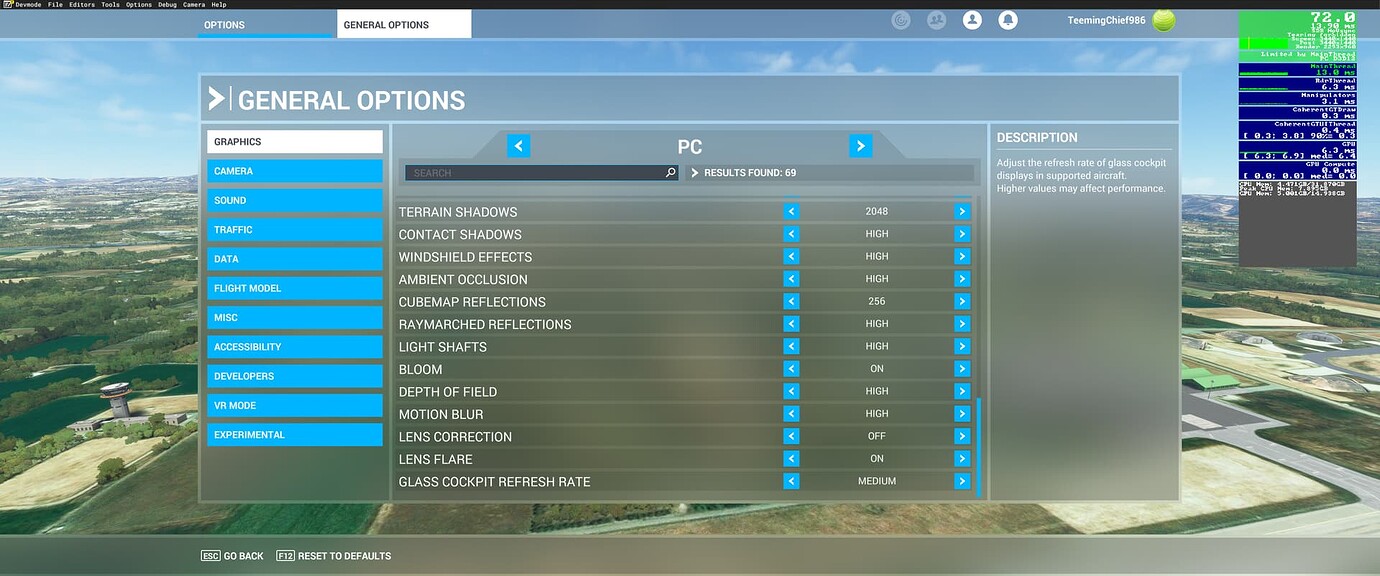
Task: Toggle Bloom off
Action: [962, 368]
